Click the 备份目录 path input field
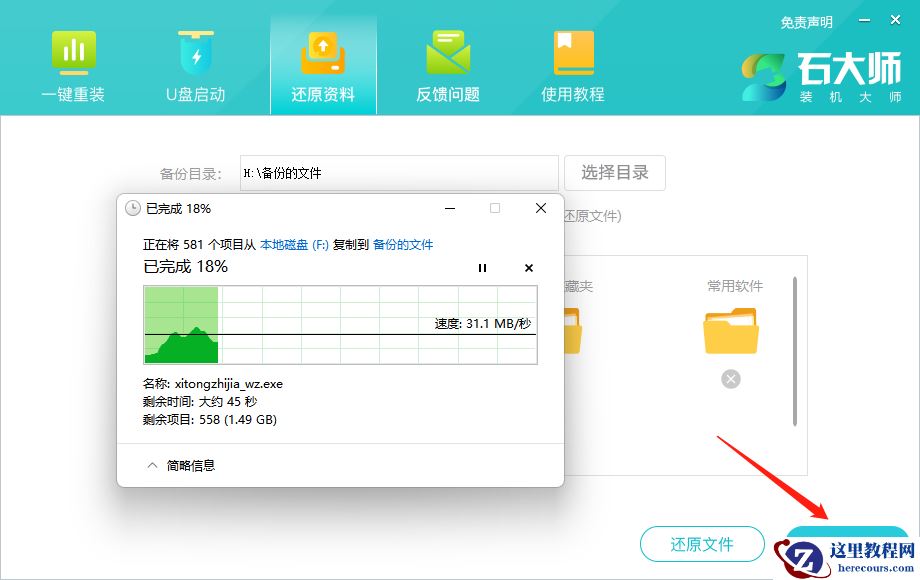This screenshot has width=920, height=580. [x=398, y=172]
